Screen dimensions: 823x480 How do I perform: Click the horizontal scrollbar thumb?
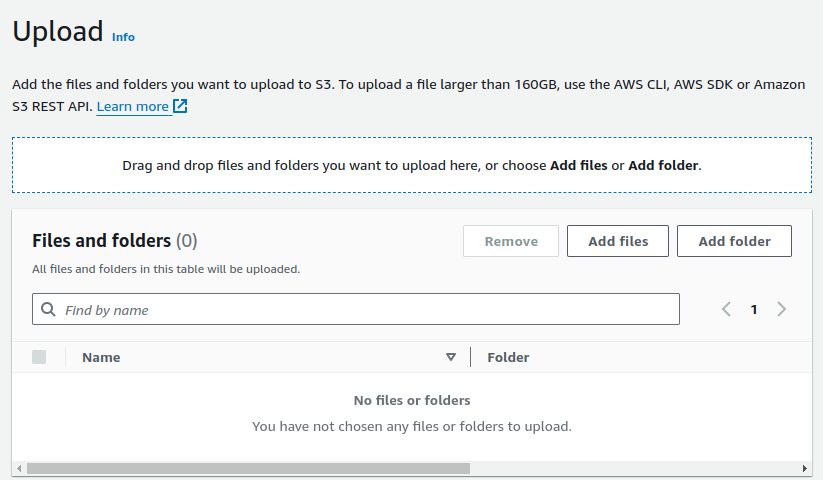point(248,468)
